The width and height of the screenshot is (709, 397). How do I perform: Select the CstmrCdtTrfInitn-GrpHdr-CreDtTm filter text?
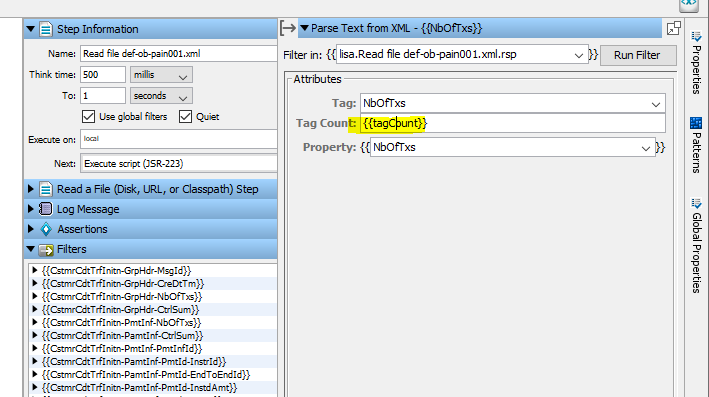click(x=123, y=284)
